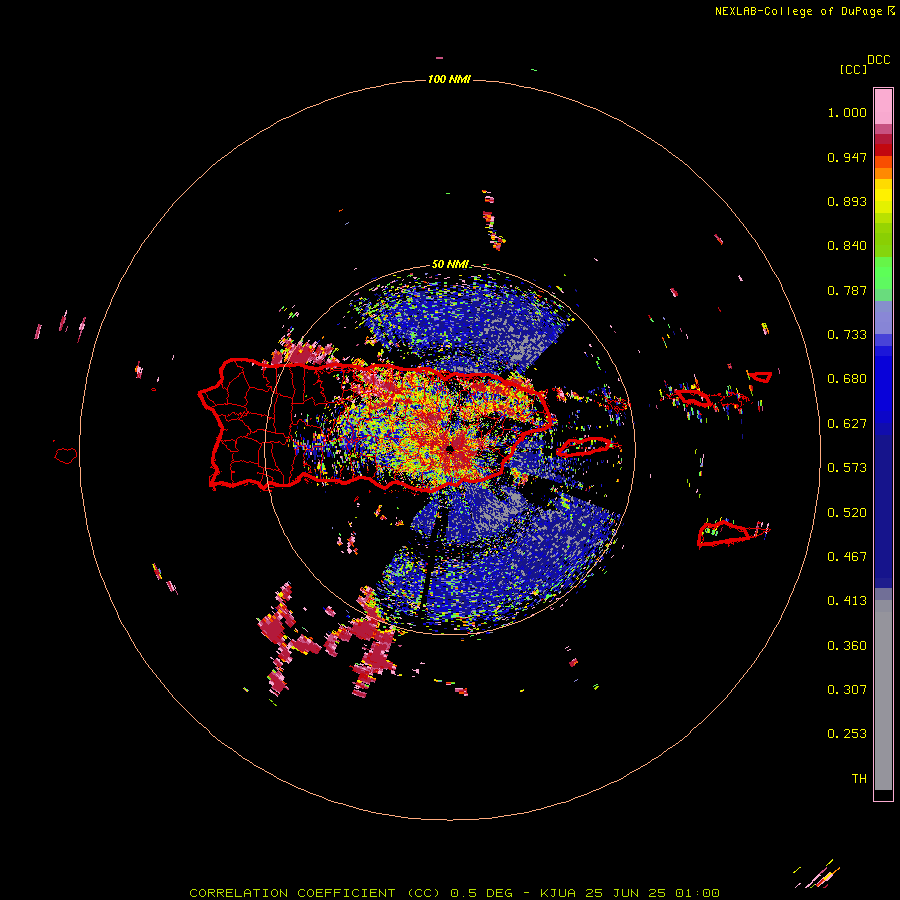900x900 pixels.
Task: Select the 0.893 legend value
Action: tap(847, 201)
